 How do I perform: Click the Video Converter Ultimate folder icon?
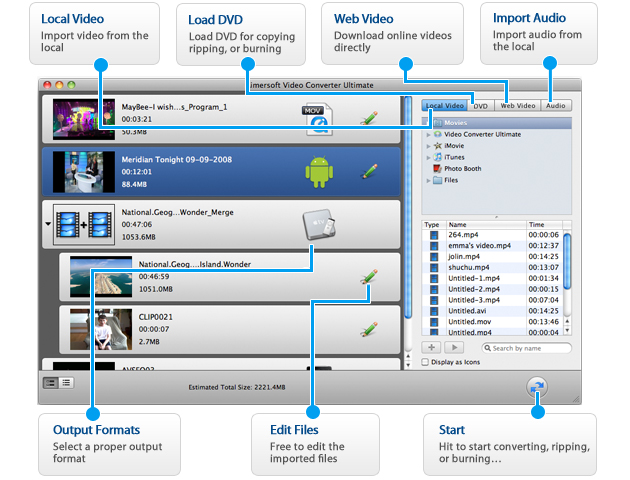pos(438,134)
